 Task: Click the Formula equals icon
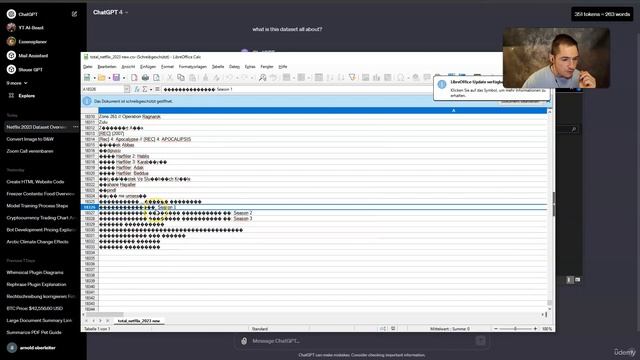click(158, 89)
